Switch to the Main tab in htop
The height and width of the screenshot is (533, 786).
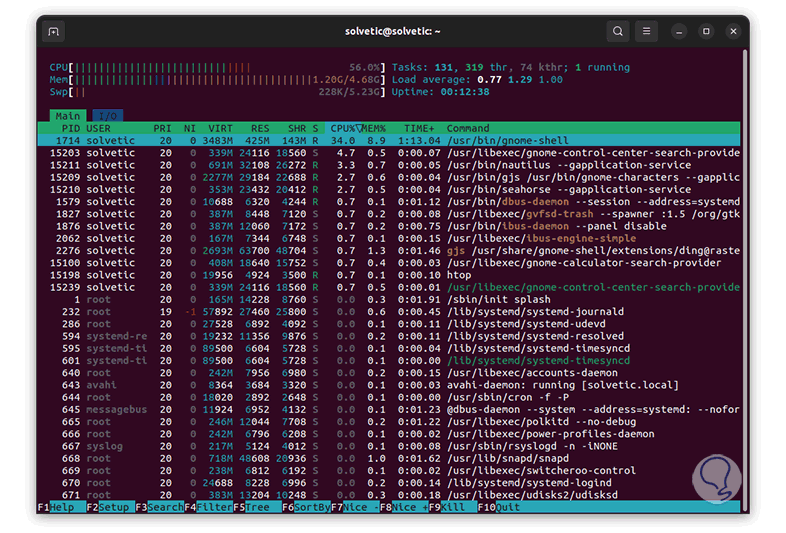pyautogui.click(x=68, y=116)
